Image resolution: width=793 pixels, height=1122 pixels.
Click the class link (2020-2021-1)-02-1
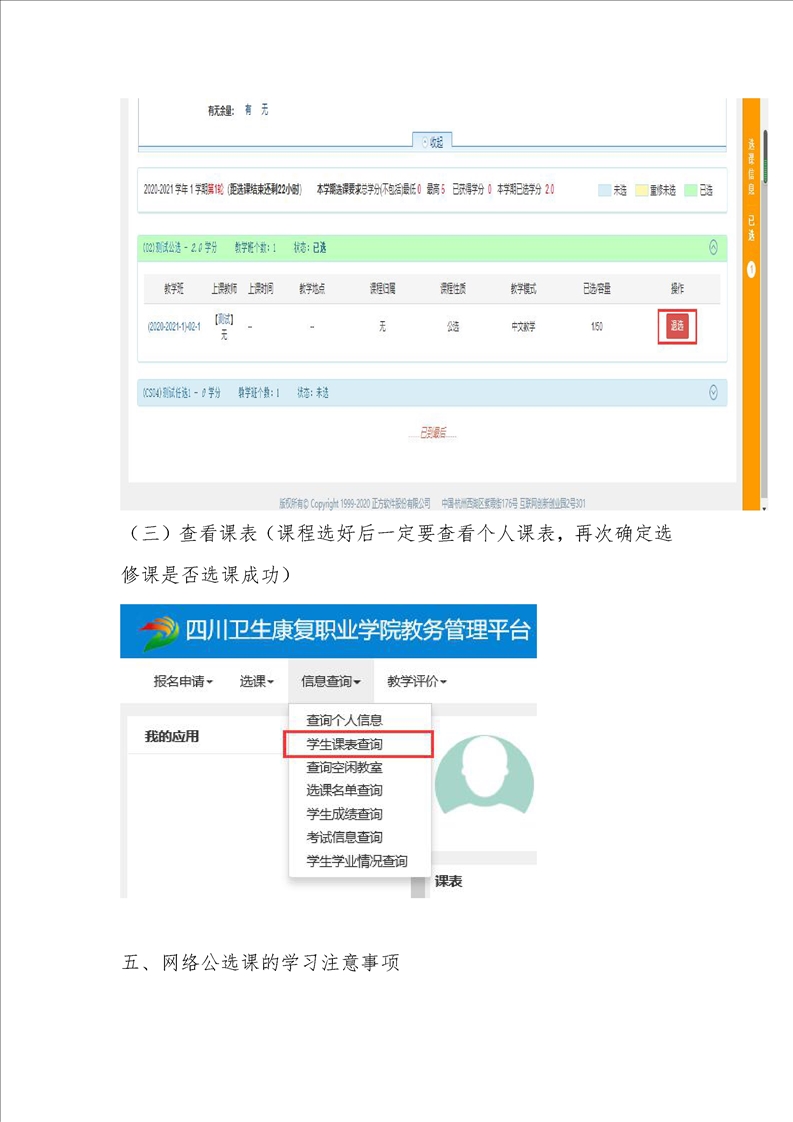tap(174, 326)
